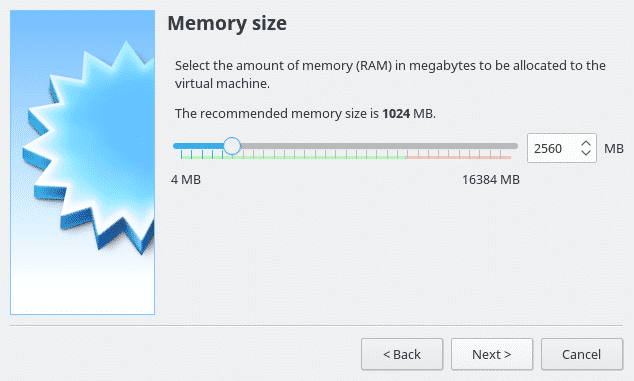
Task: Click the MB unit label beside the spinbox
Action: [613, 148]
